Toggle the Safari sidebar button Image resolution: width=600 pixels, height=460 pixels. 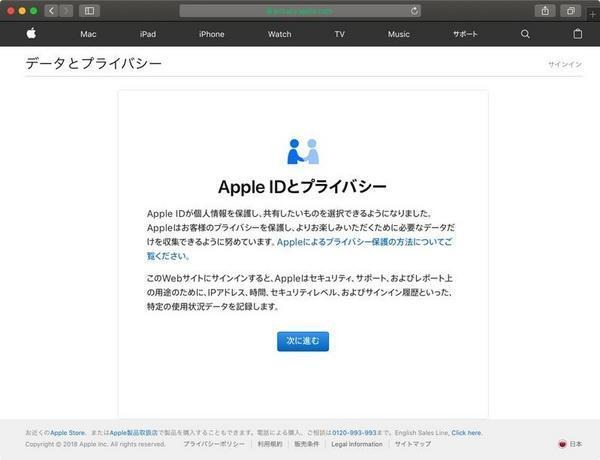coord(89,11)
